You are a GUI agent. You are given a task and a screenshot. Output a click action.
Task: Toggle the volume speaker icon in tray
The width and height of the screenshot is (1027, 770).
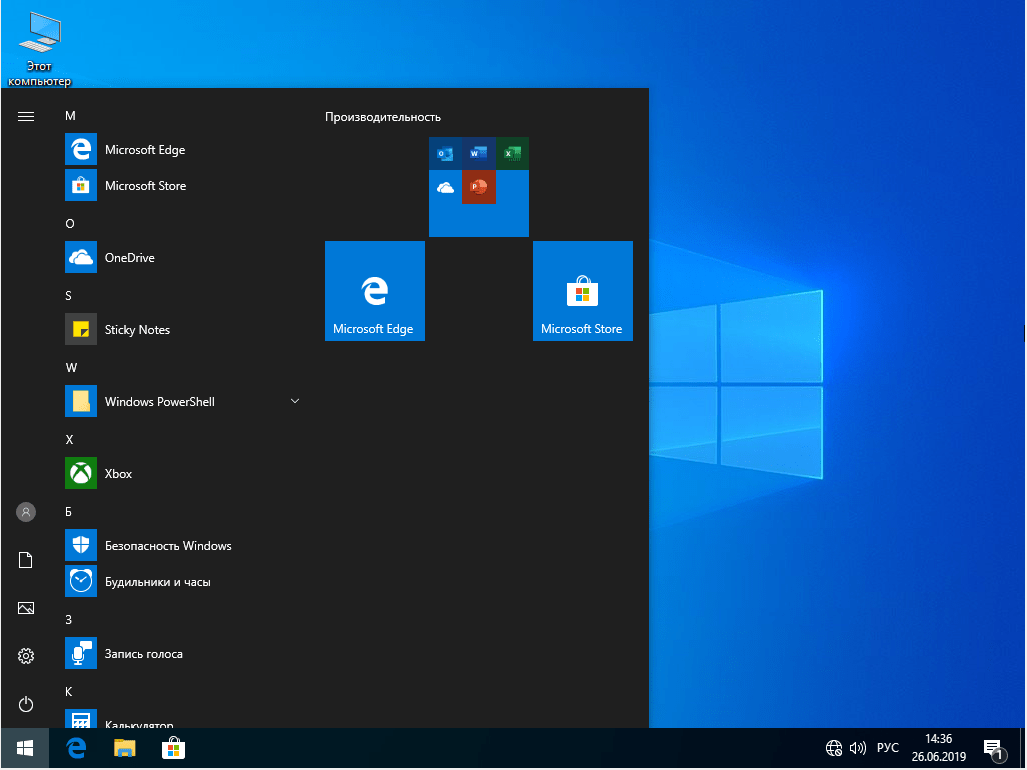[858, 748]
